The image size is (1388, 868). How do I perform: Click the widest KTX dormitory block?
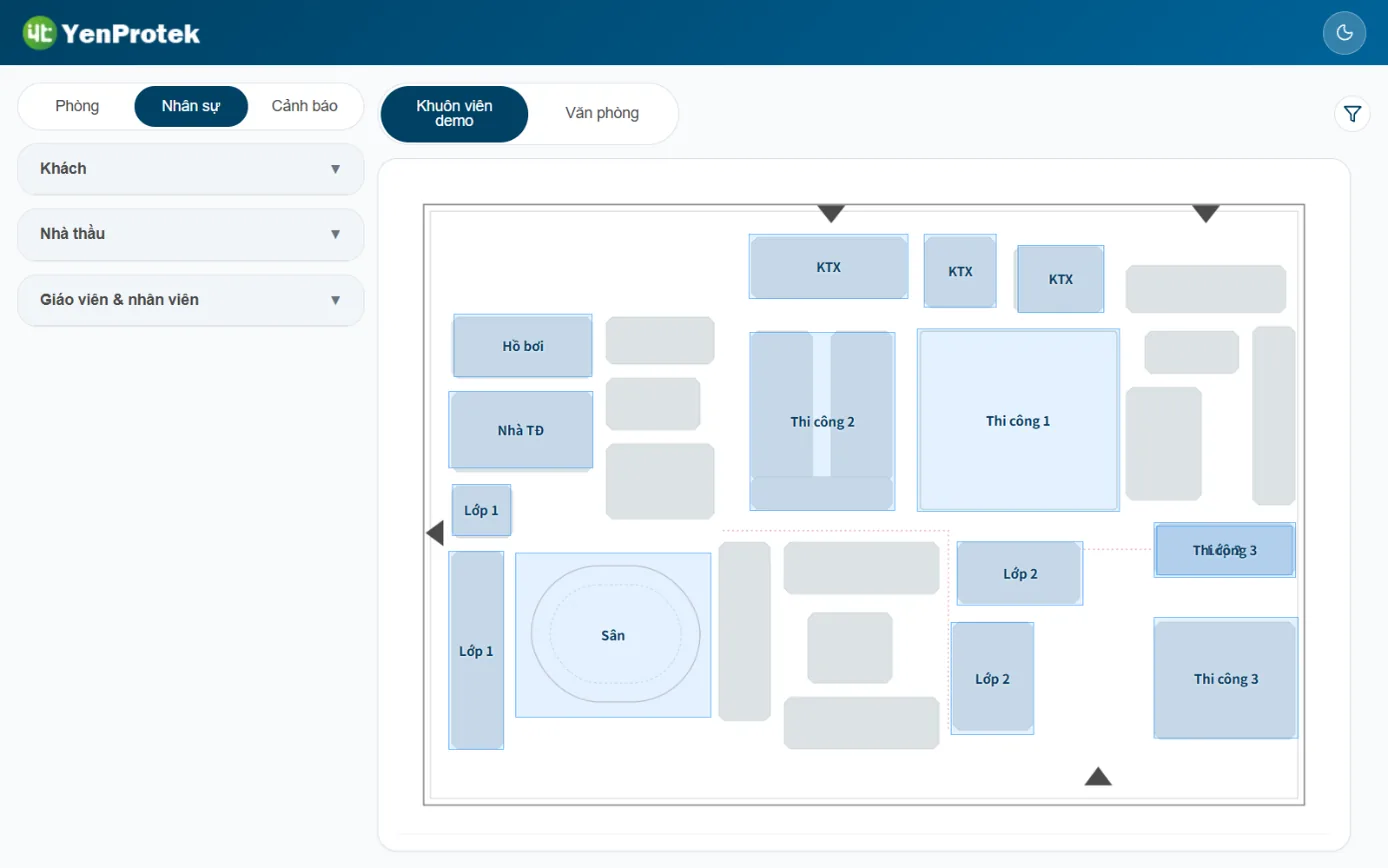tap(829, 267)
